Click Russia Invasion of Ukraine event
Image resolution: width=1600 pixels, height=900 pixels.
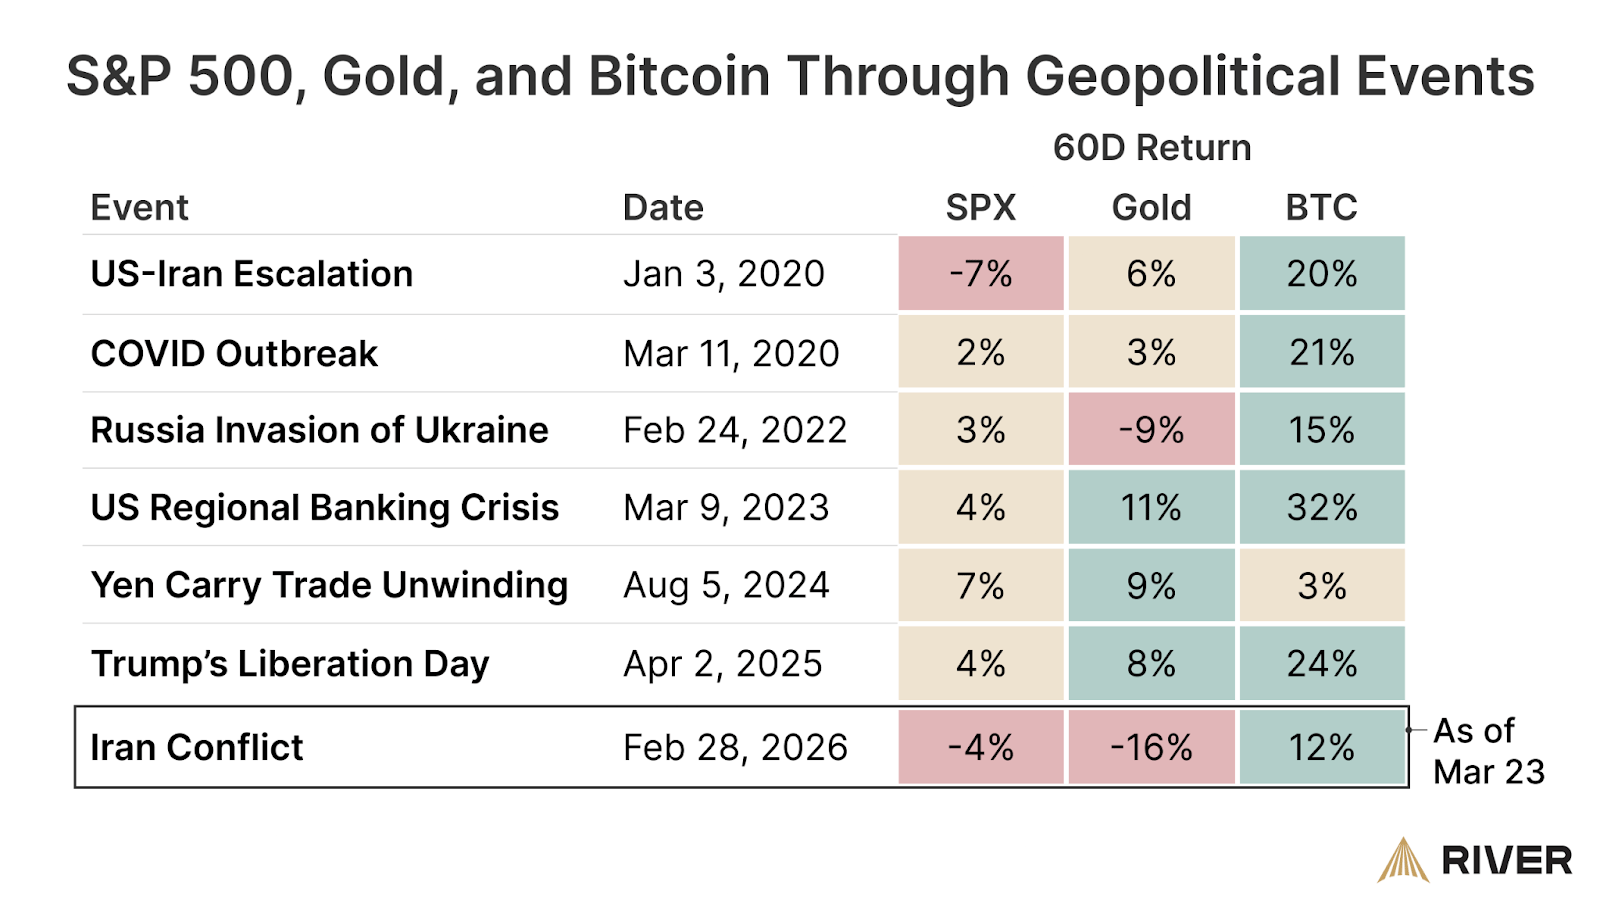(x=319, y=430)
